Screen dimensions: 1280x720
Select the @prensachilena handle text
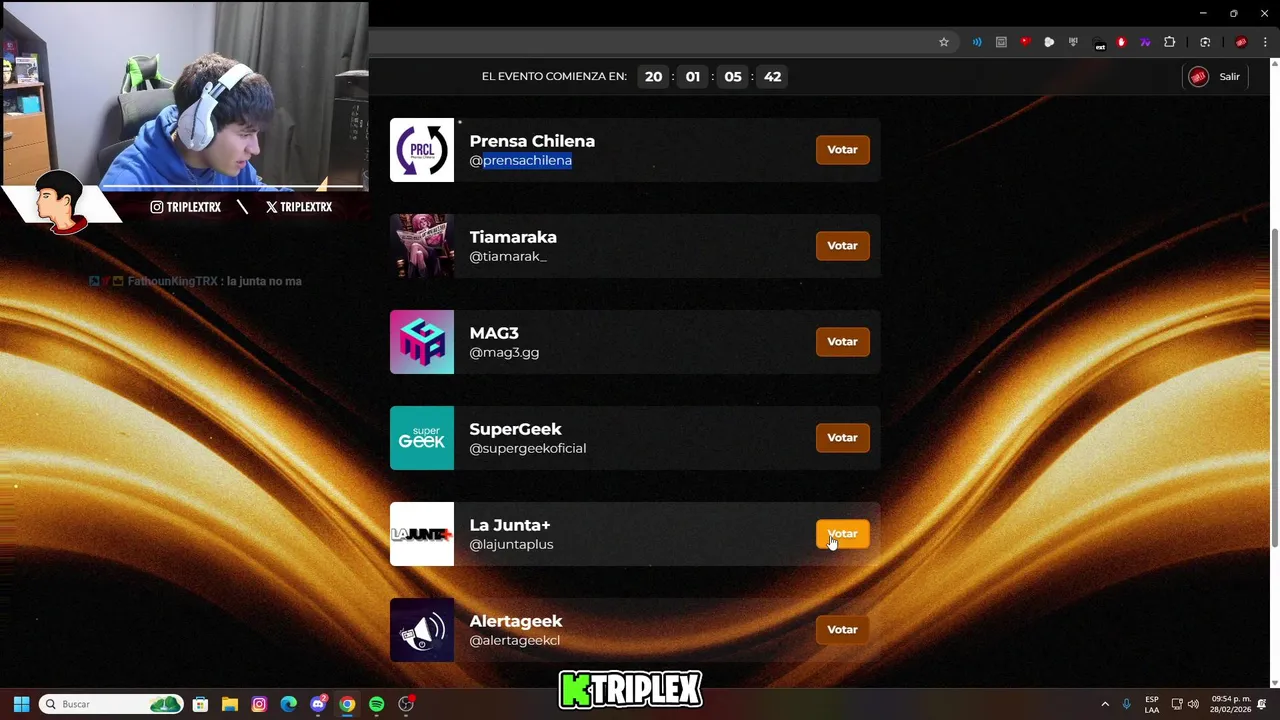coord(521,160)
